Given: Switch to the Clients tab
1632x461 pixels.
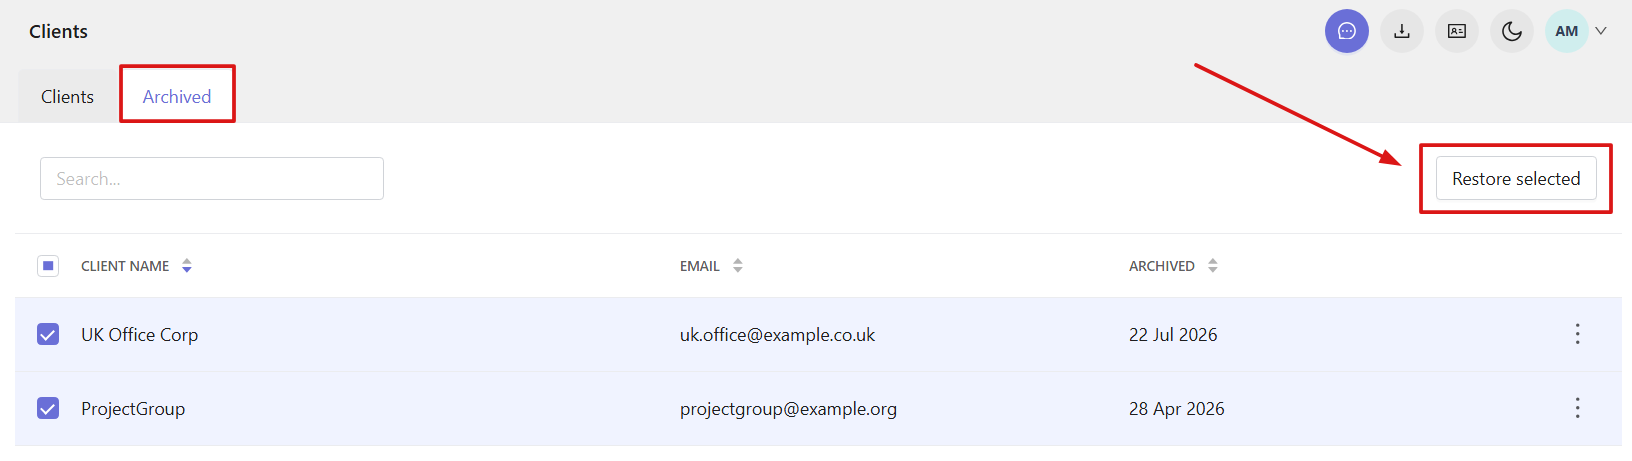Looking at the screenshot, I should coord(67,97).
